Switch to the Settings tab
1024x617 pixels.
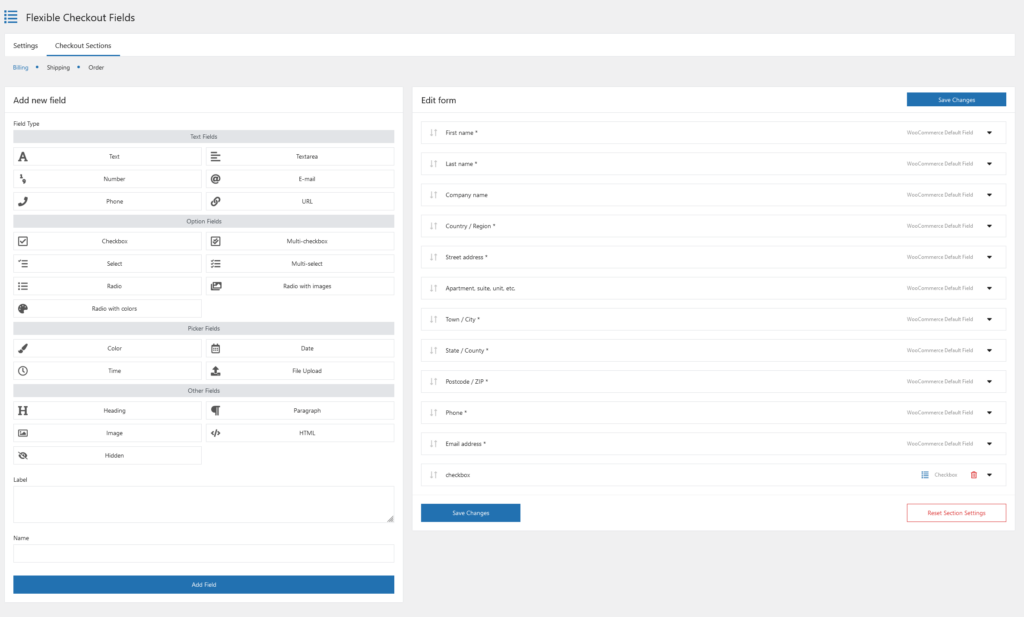coord(25,45)
